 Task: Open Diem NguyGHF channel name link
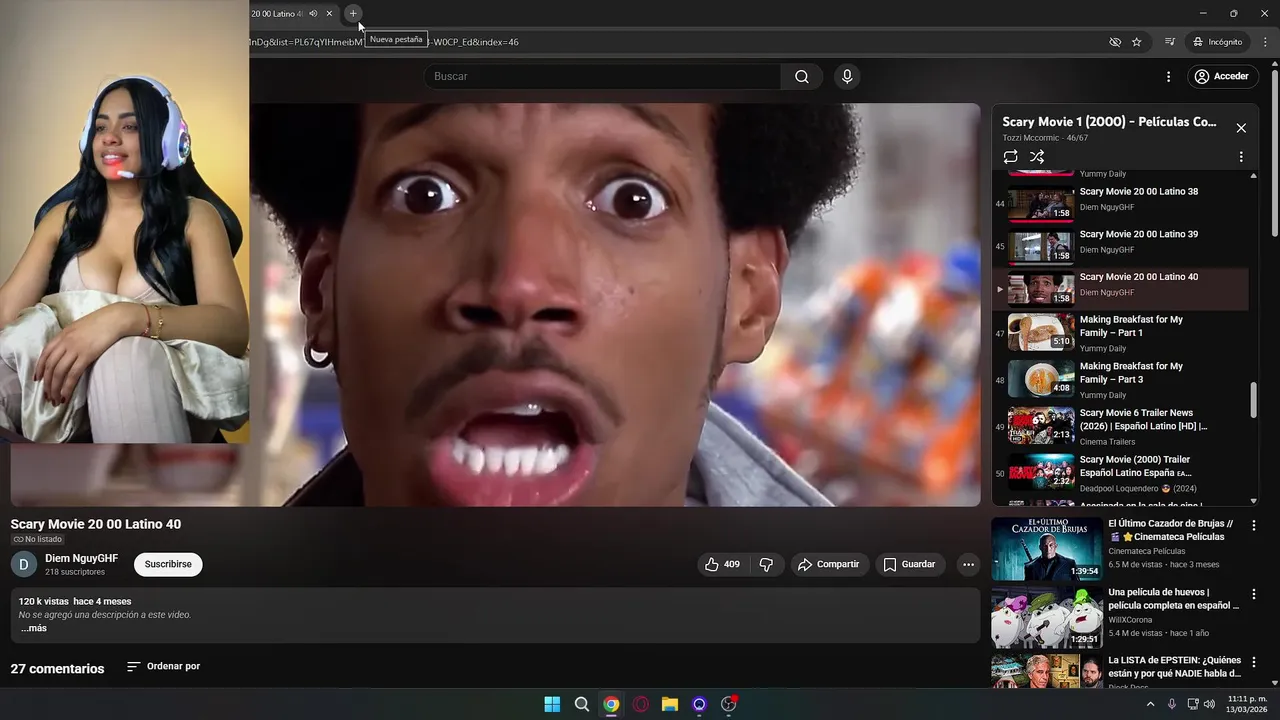point(81,558)
